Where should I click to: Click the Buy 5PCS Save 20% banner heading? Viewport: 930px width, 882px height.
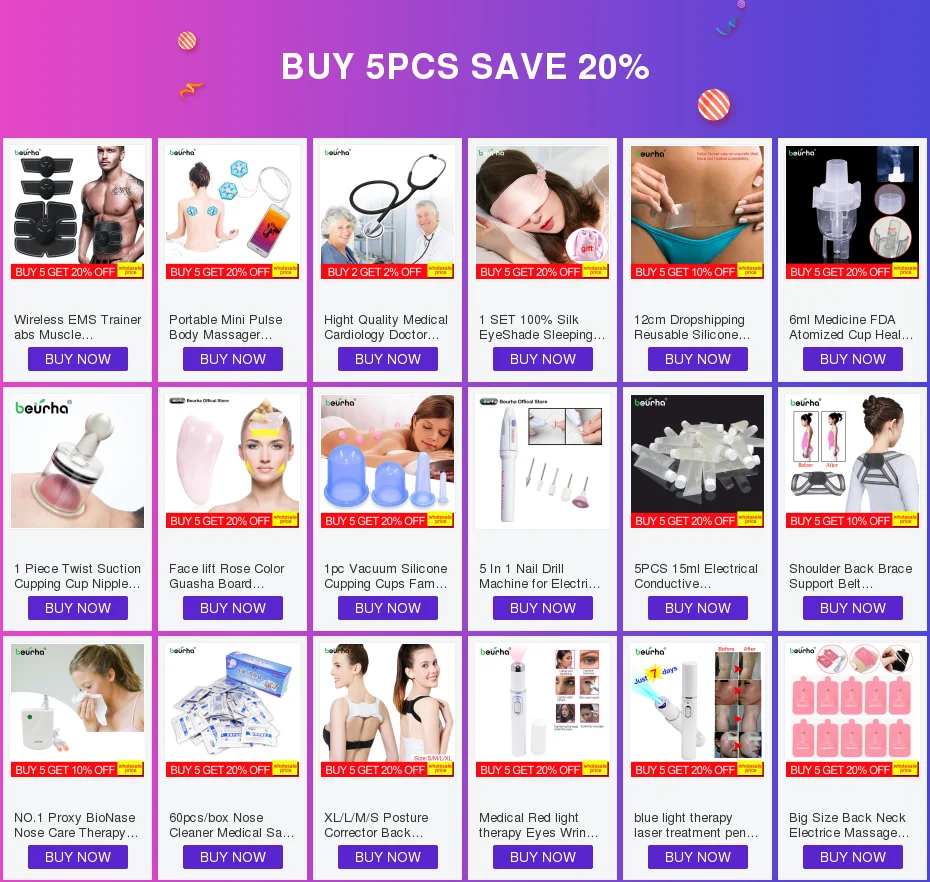coord(465,66)
